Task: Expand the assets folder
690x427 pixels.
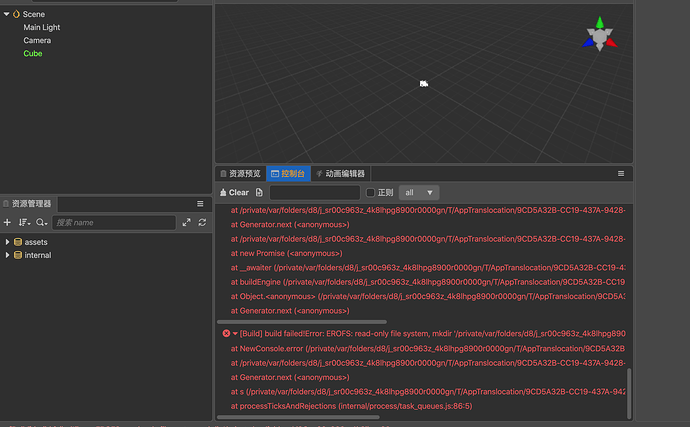Action: tap(7, 242)
